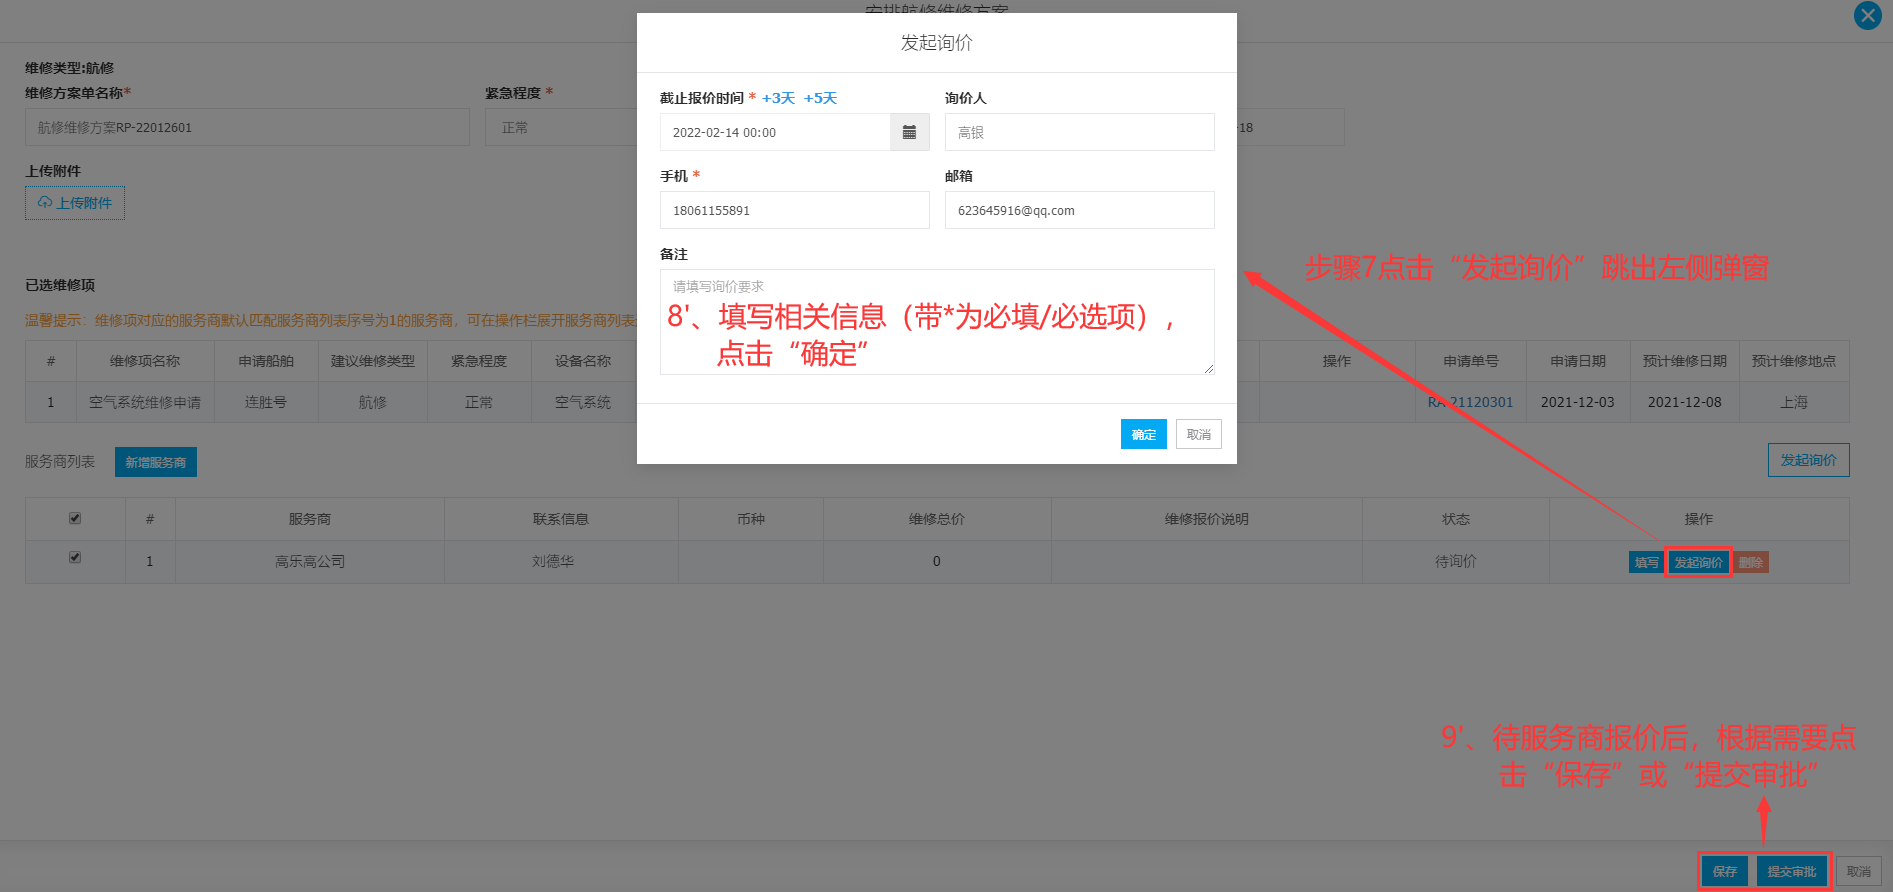Cancel the 发起询价 dialog with 取消
The image size is (1893, 892).
(1198, 434)
